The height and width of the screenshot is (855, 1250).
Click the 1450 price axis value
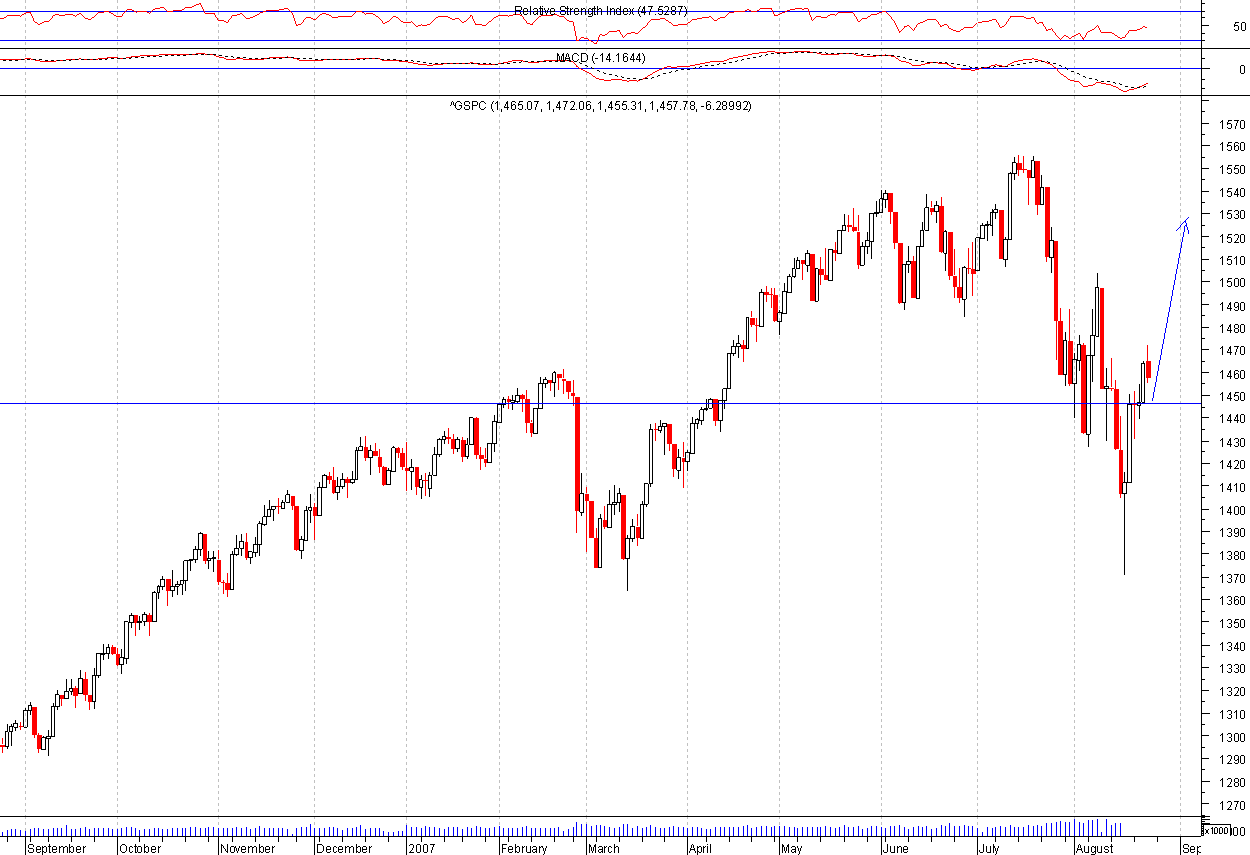pos(1231,397)
